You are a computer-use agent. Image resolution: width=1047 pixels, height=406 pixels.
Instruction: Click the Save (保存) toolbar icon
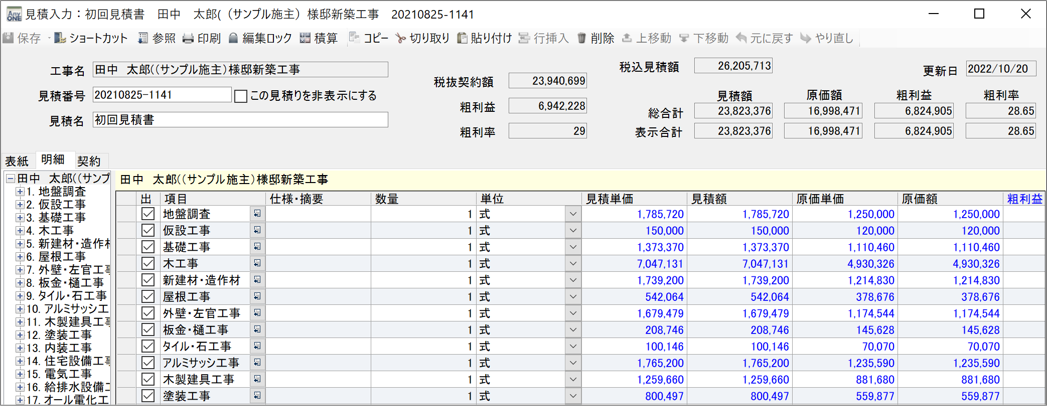9,39
